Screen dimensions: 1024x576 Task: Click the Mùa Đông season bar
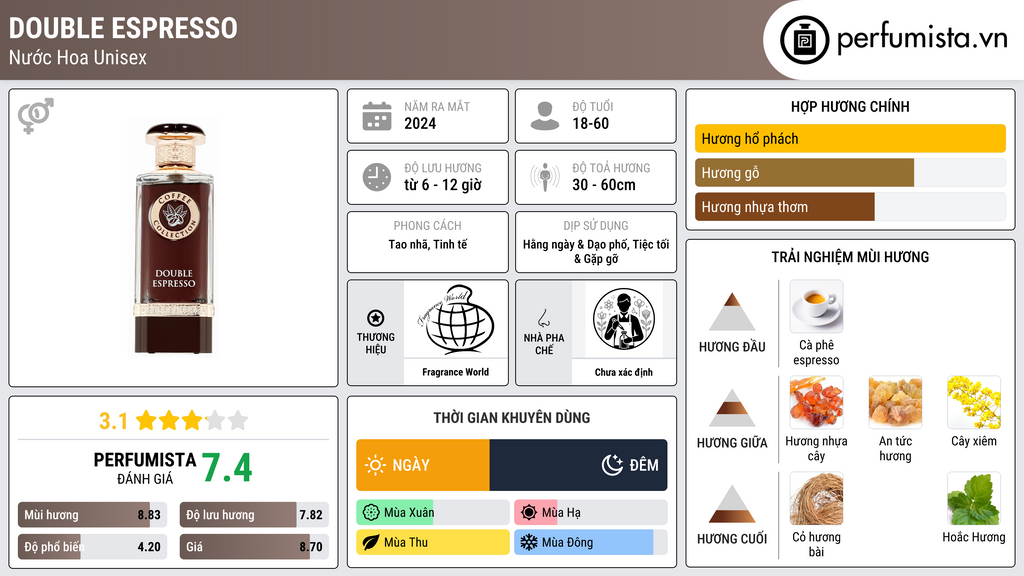pos(590,542)
